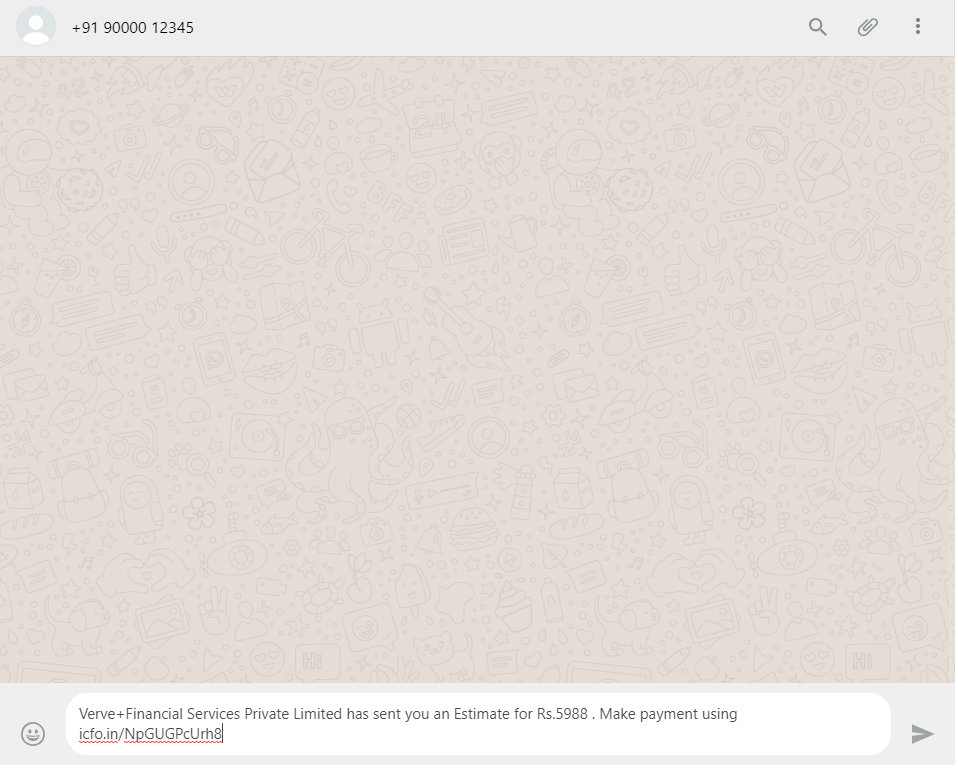958x768 pixels.
Task: Open emoji picker beside the message box
Action: pos(33,733)
